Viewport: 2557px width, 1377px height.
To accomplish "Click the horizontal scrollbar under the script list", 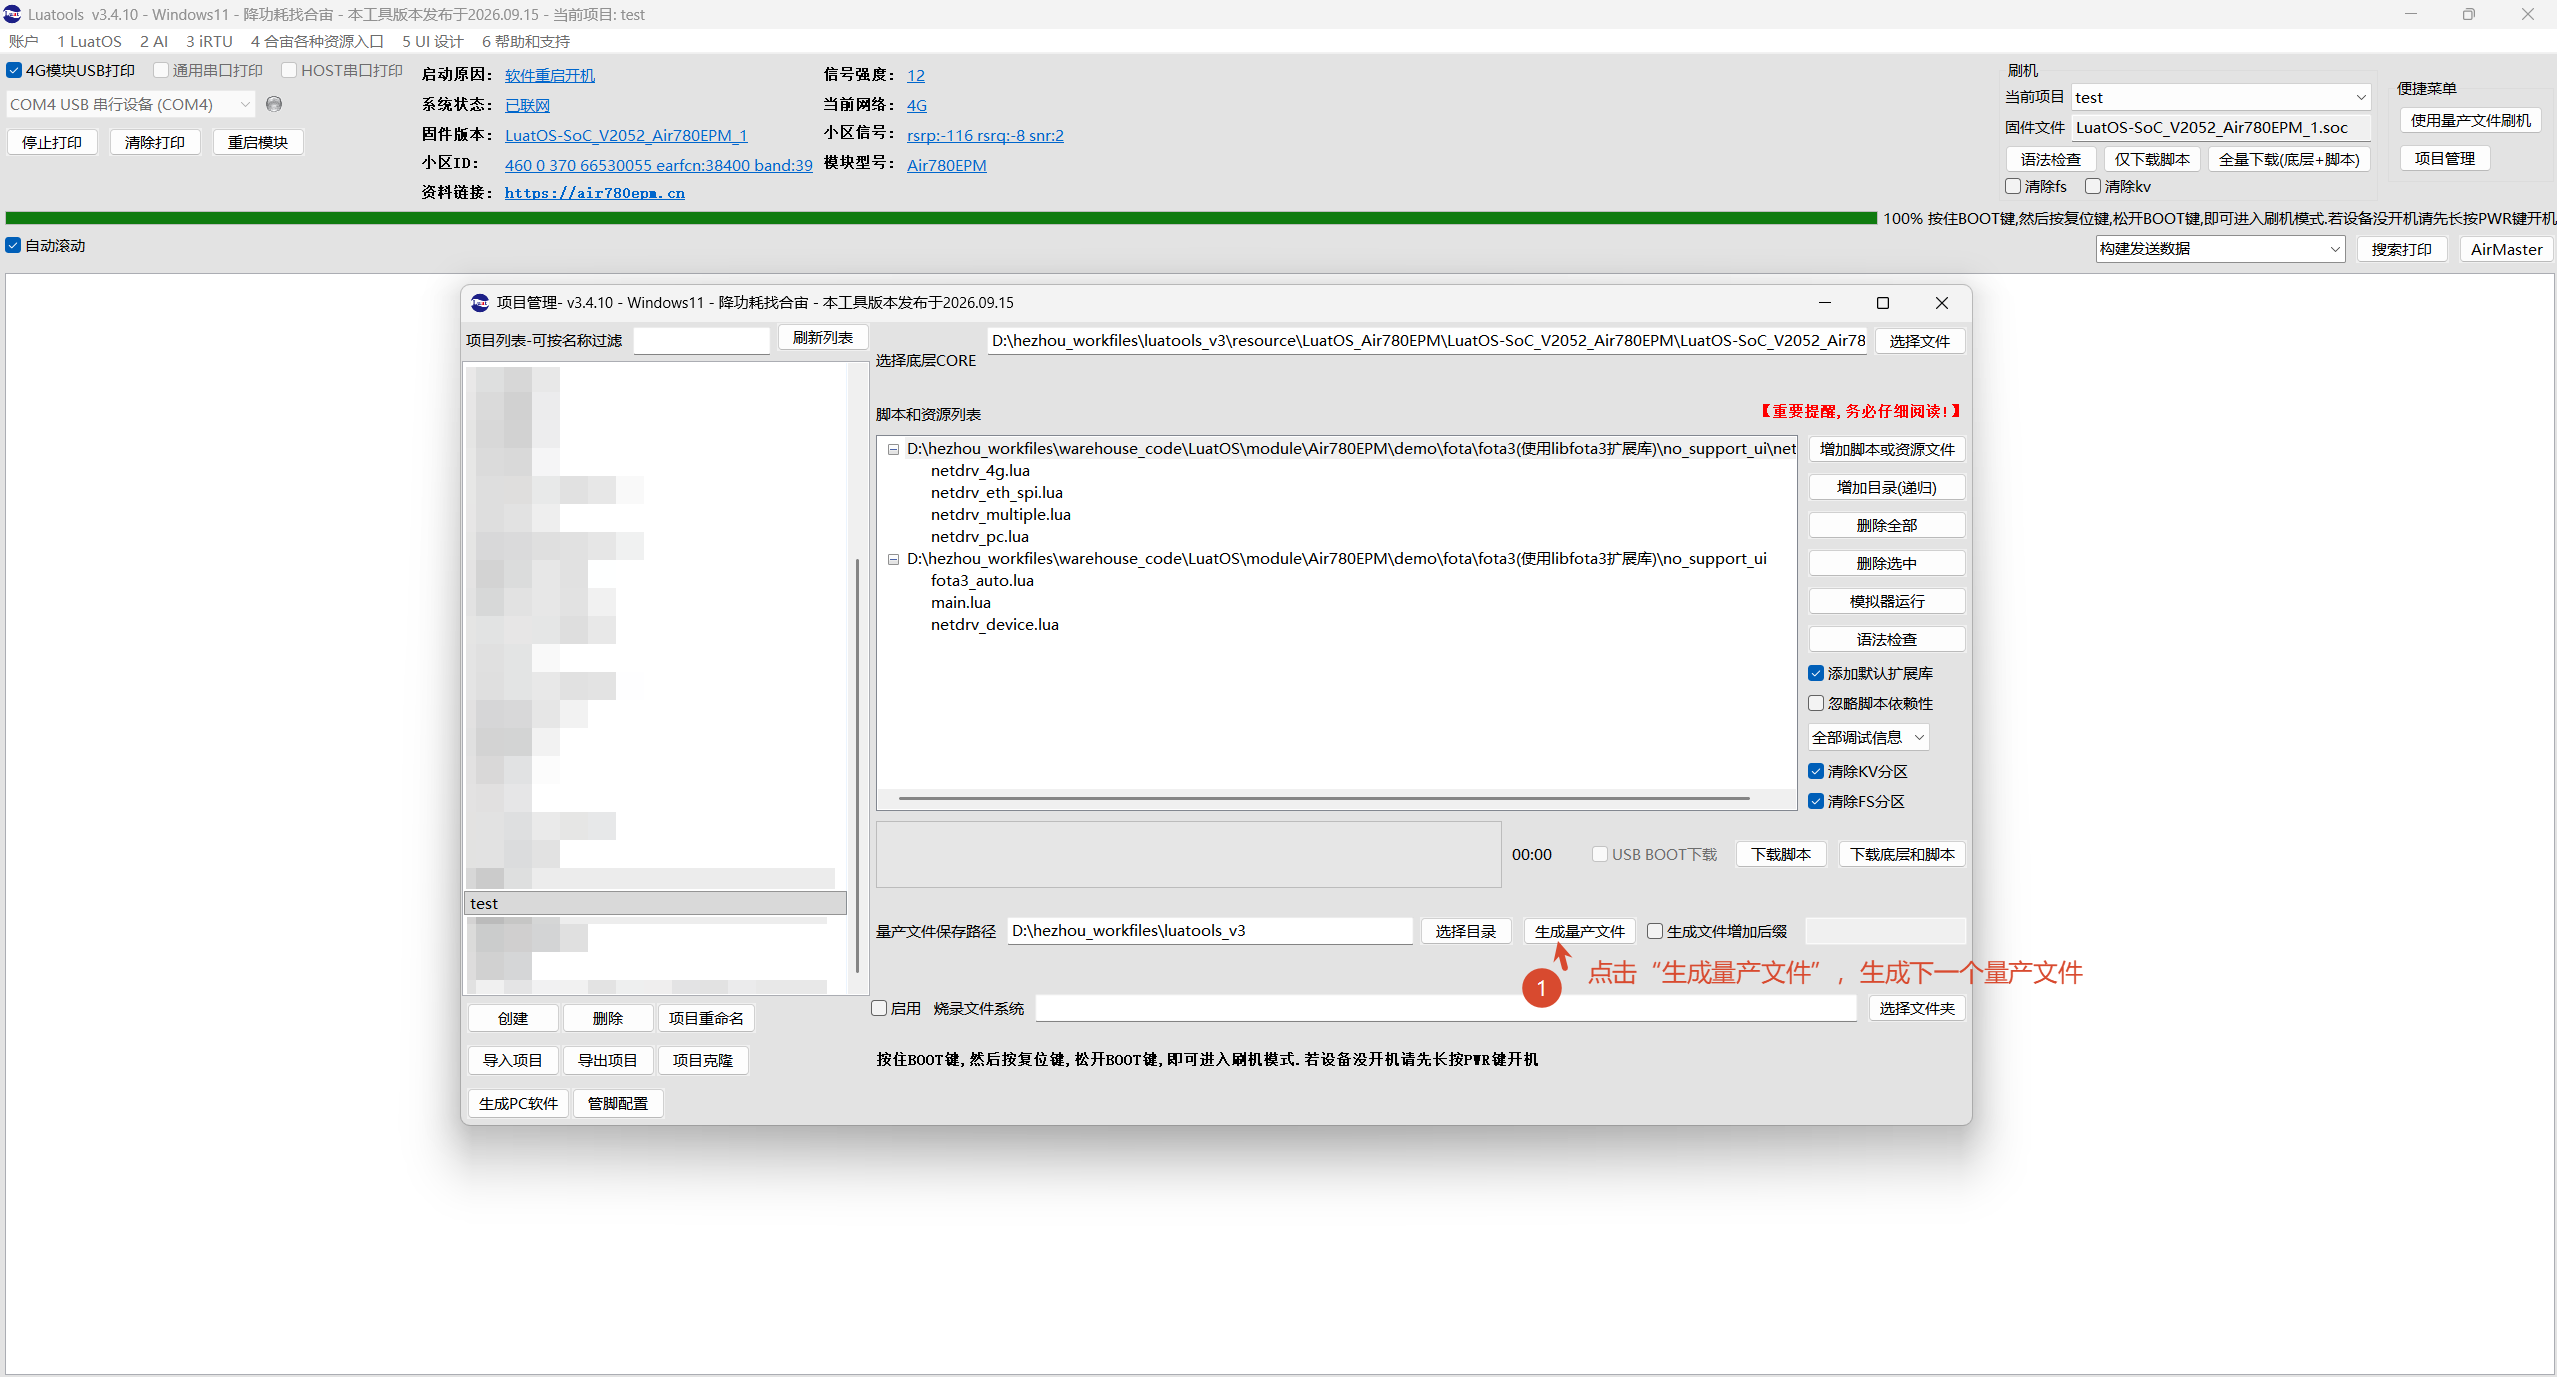I will [x=1324, y=798].
